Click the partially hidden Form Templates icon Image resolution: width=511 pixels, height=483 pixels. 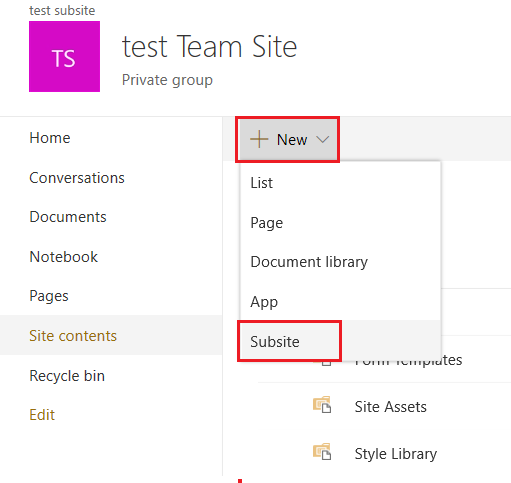(x=327, y=363)
